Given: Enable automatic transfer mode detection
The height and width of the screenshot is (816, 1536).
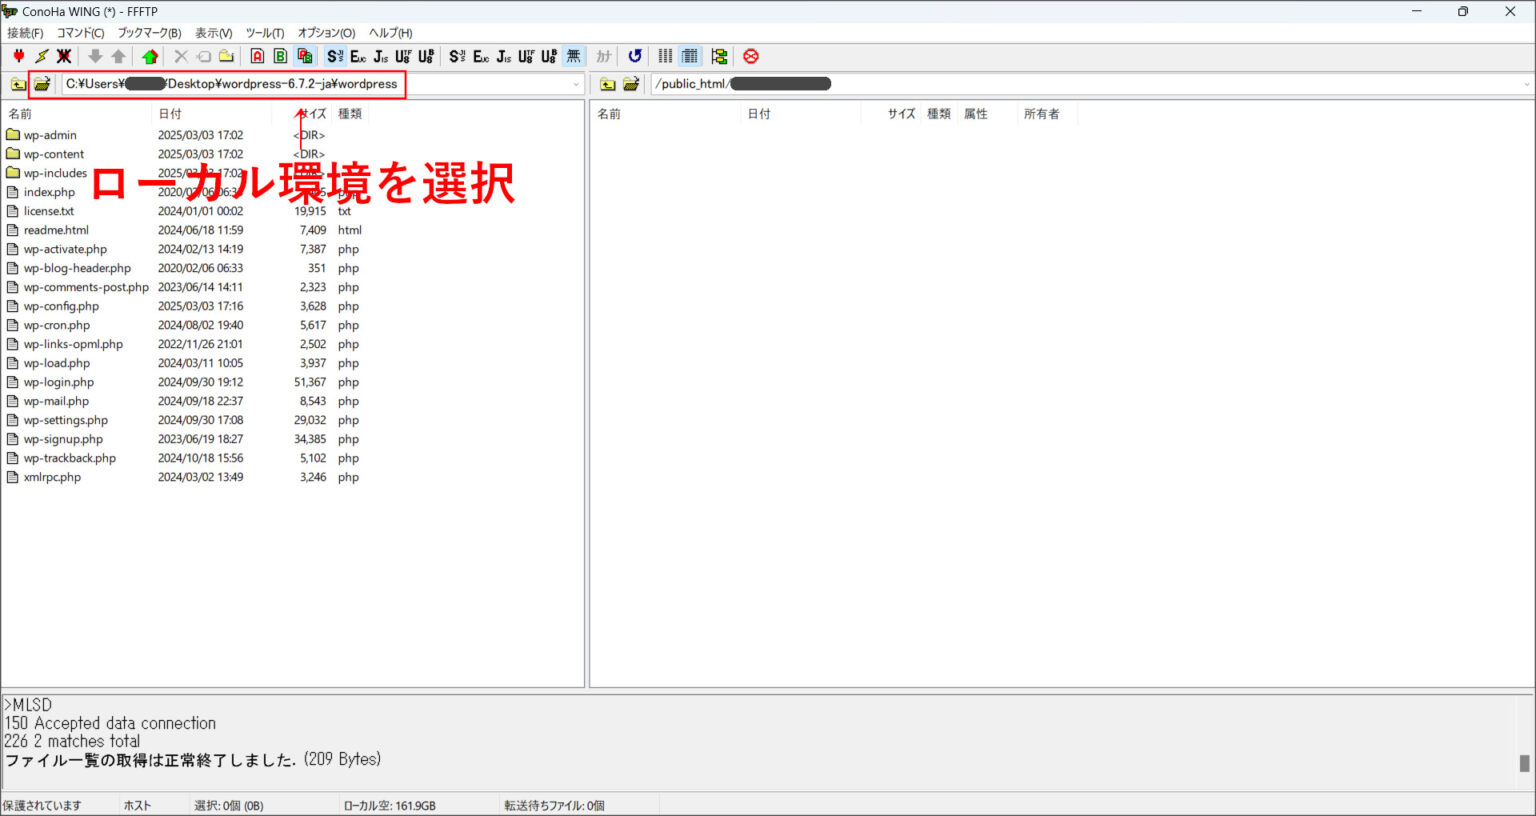Looking at the screenshot, I should click(302, 56).
